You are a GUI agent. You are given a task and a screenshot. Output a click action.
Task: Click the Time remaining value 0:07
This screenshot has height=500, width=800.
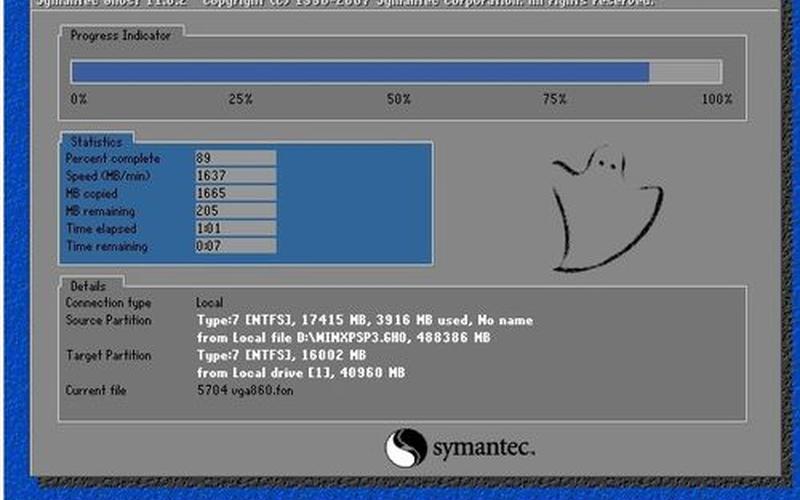(235, 245)
